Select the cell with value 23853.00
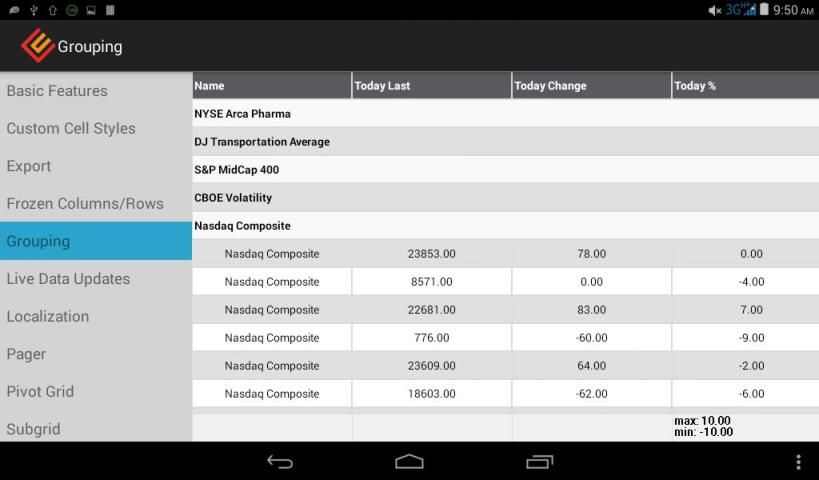The image size is (819, 480). [431, 254]
